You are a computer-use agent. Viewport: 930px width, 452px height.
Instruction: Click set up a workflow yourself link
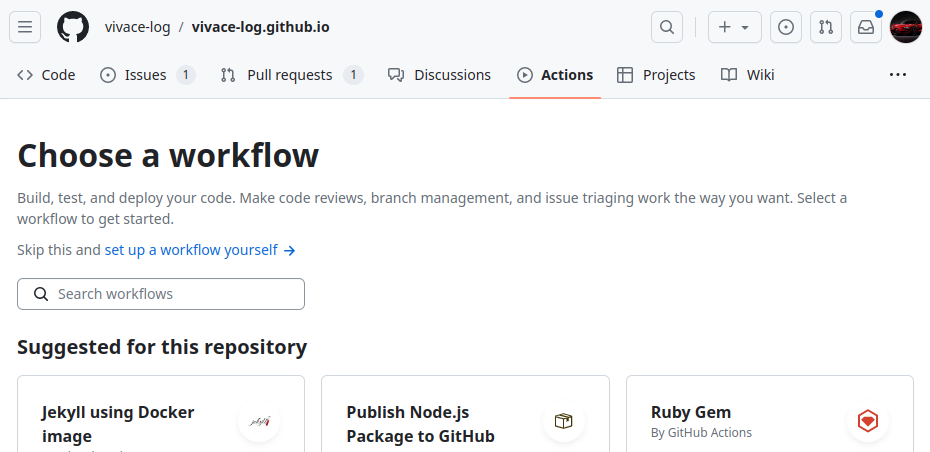point(200,250)
